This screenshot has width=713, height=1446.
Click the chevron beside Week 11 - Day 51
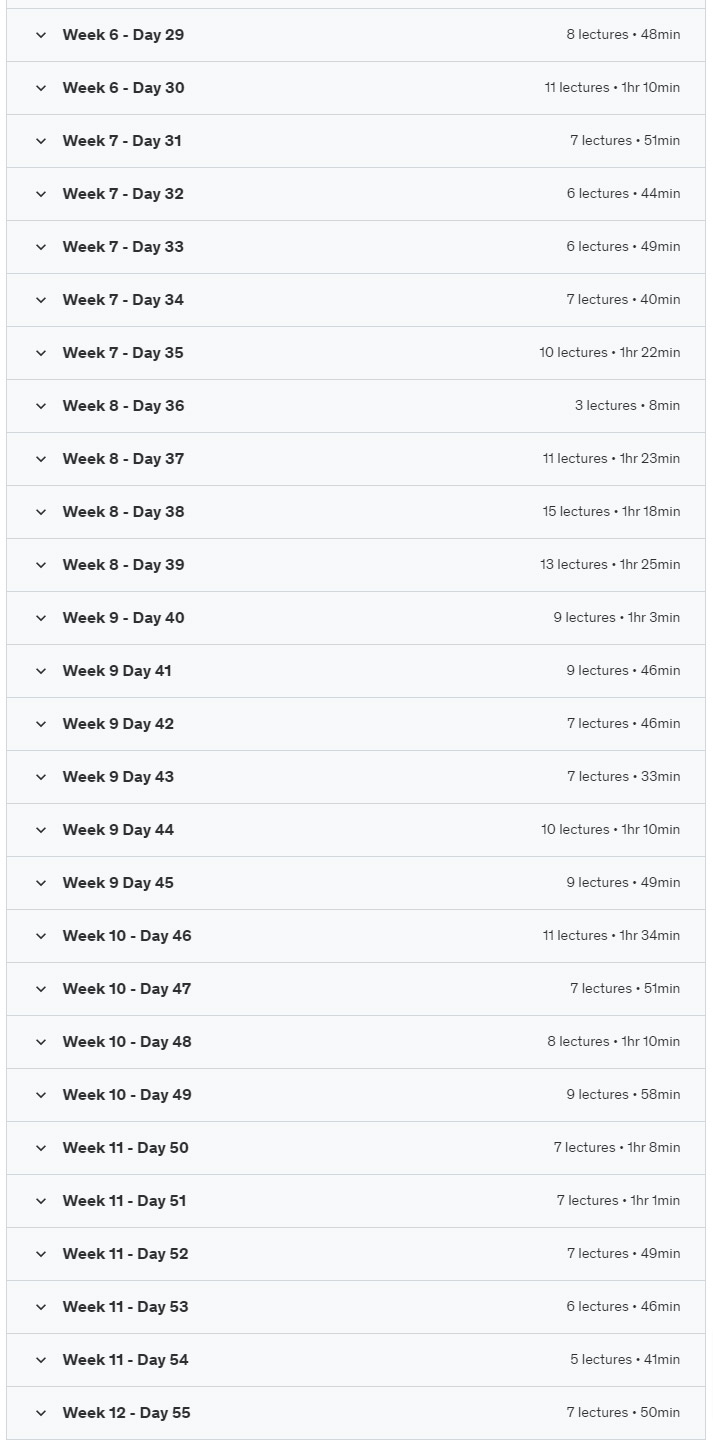[x=41, y=1201]
